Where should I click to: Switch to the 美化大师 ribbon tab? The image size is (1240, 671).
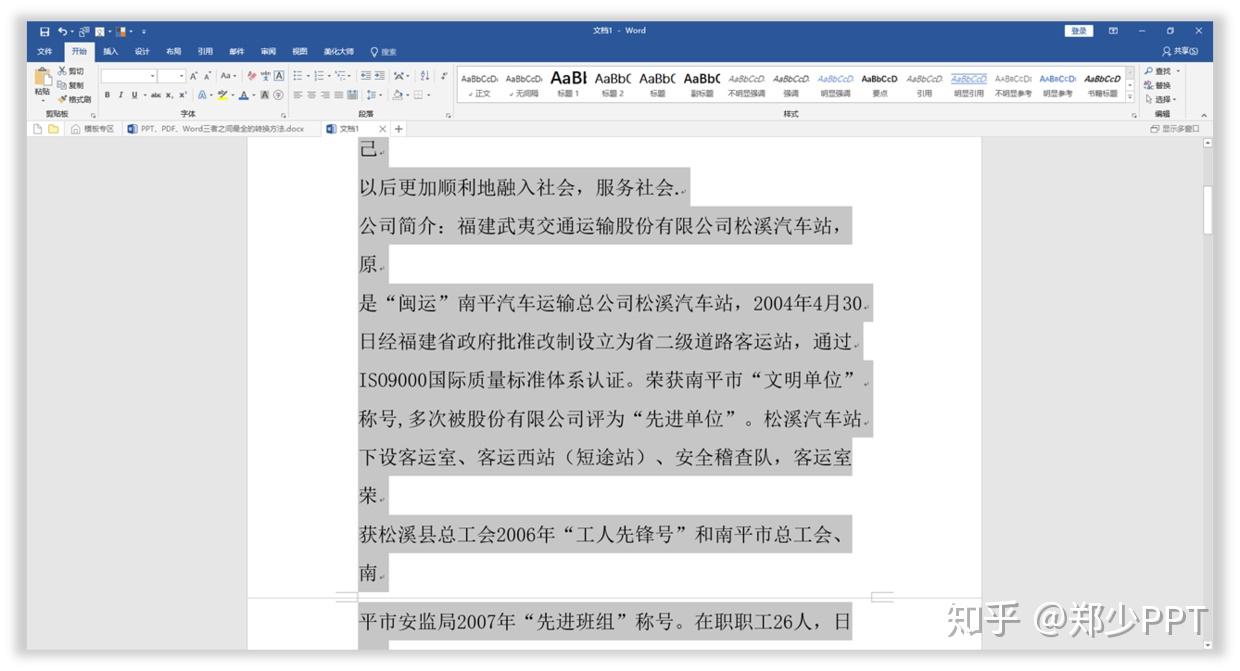pyautogui.click(x=338, y=51)
